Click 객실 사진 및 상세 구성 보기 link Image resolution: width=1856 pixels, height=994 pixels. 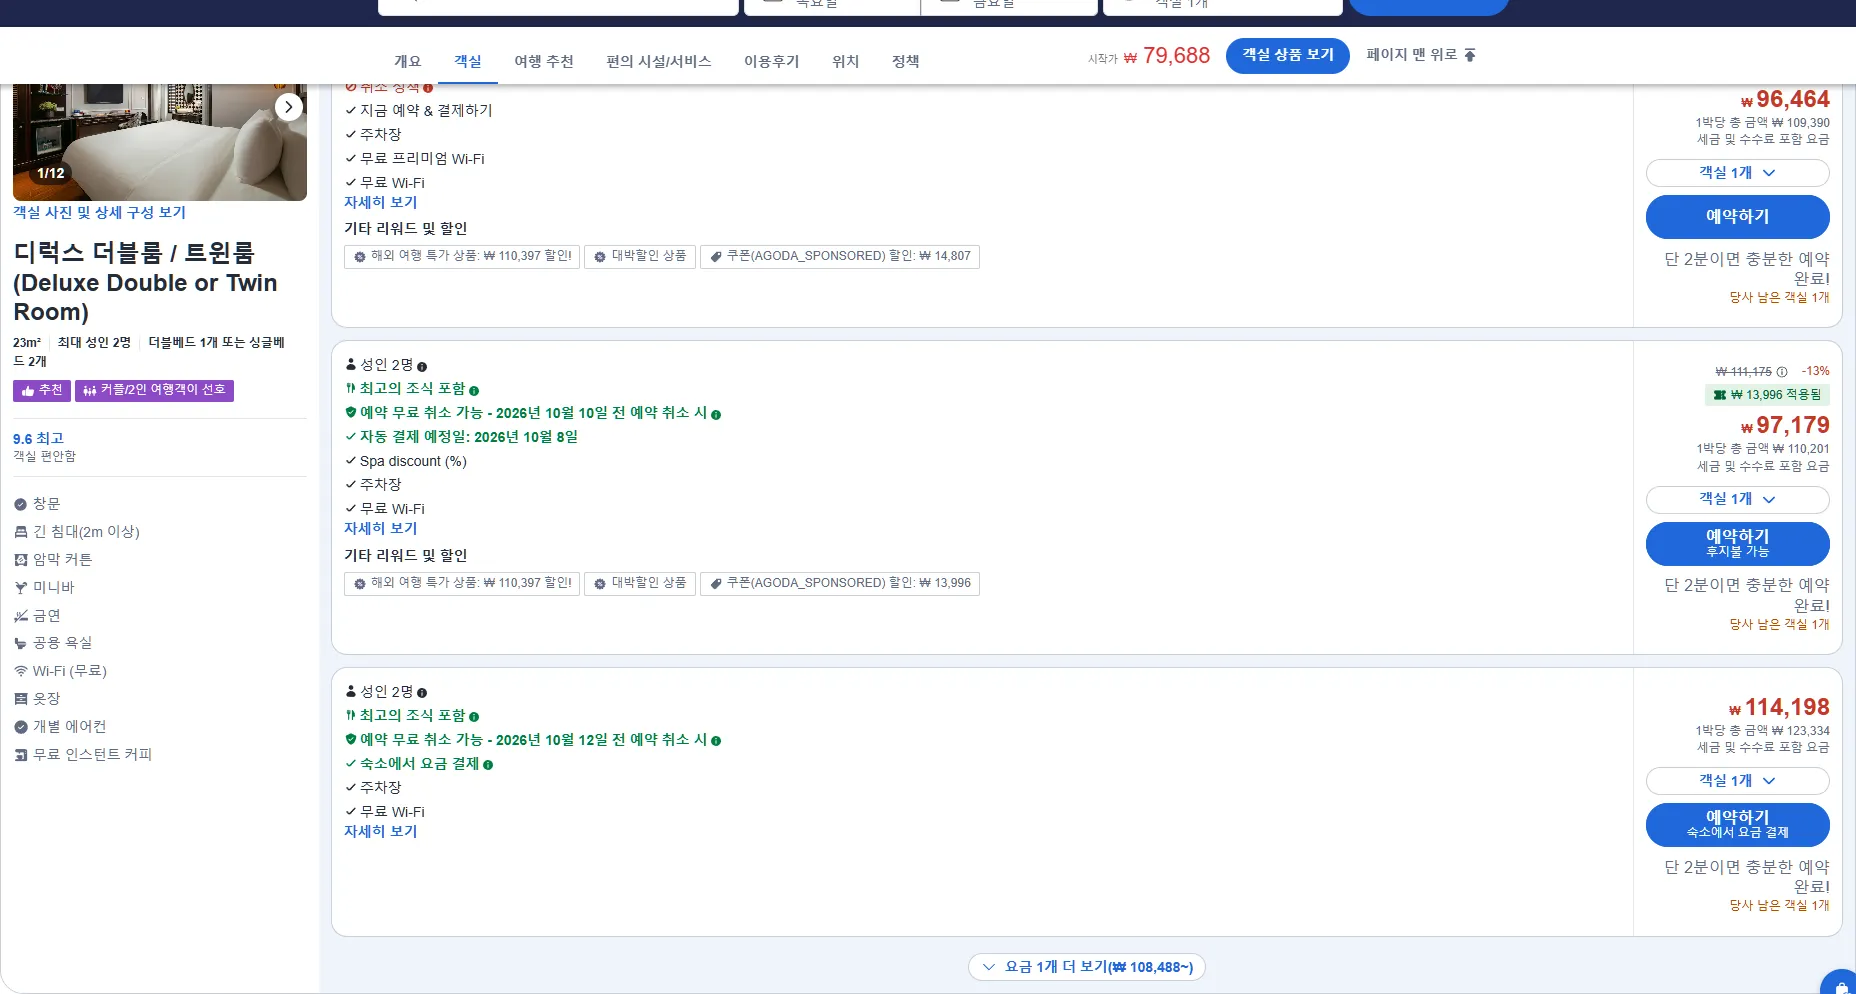click(x=99, y=212)
